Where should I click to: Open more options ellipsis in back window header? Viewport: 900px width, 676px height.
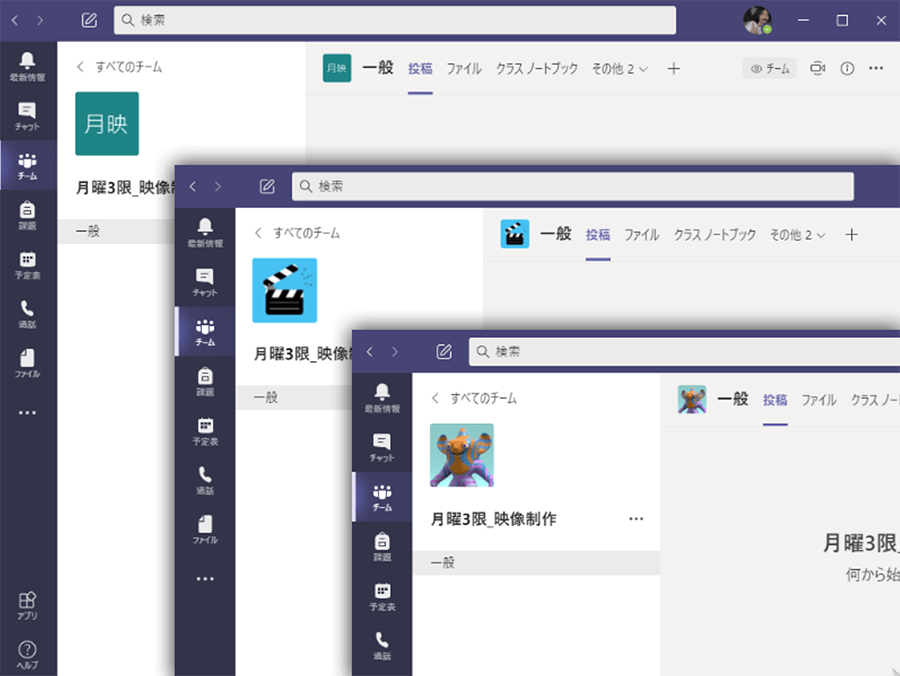tap(876, 68)
